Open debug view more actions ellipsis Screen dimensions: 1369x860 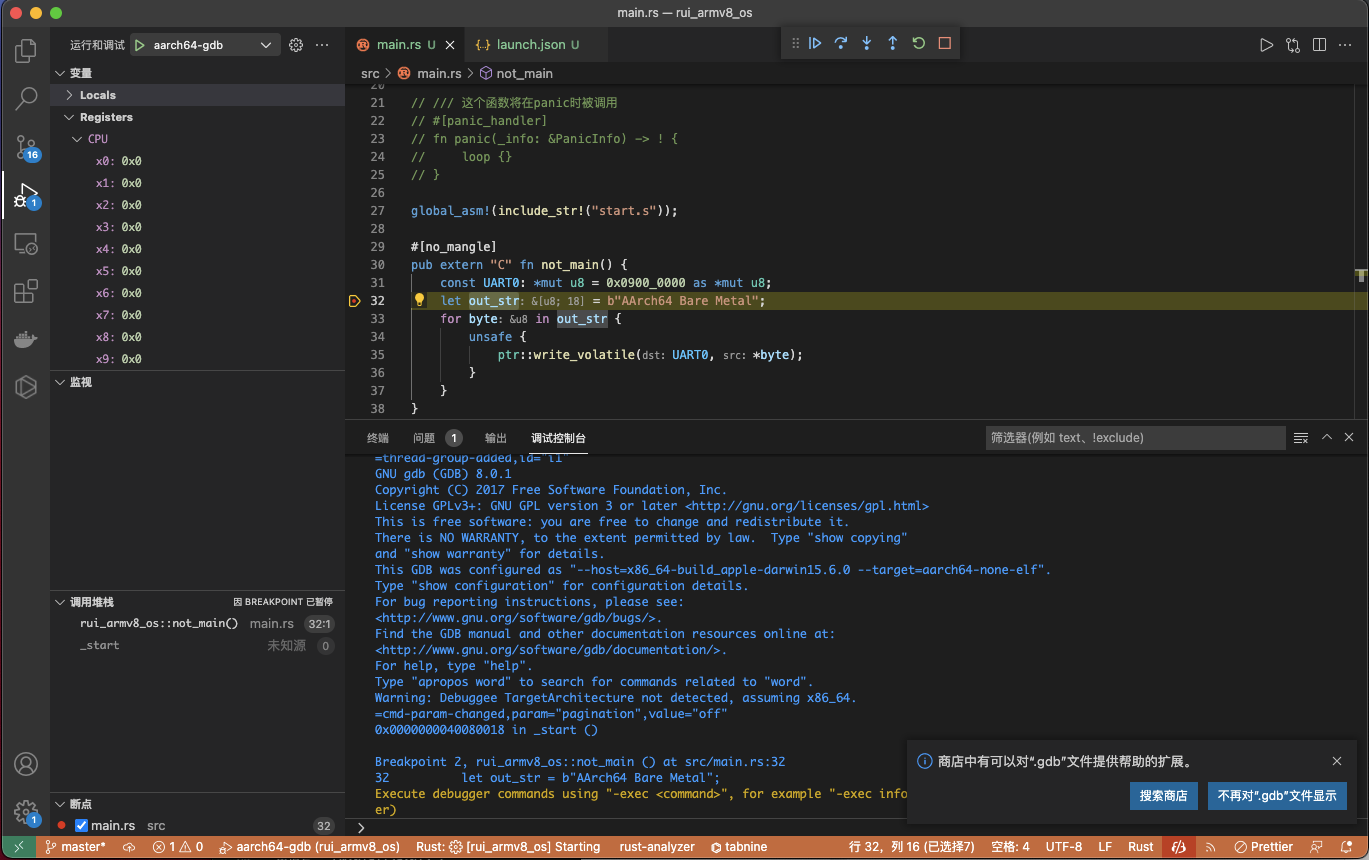(x=322, y=45)
